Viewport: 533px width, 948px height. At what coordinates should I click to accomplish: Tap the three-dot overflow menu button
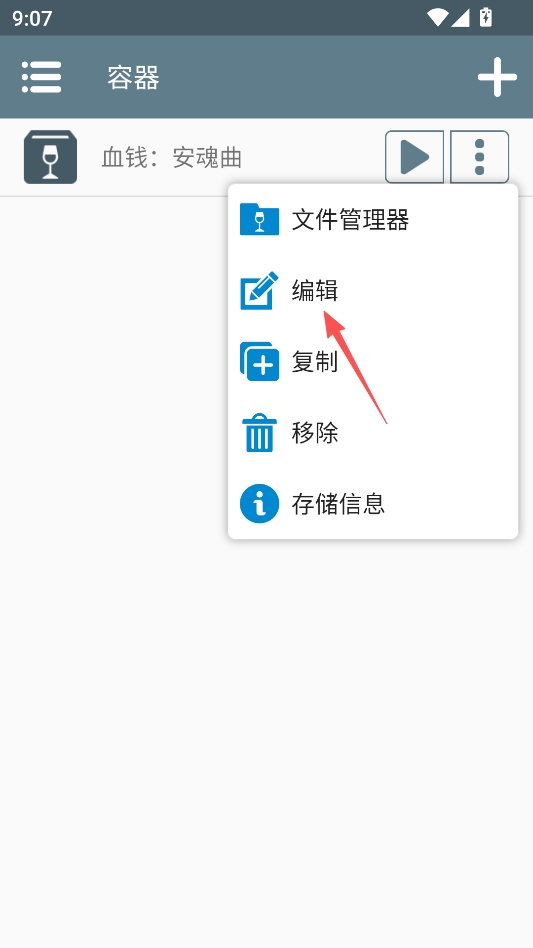pos(480,157)
